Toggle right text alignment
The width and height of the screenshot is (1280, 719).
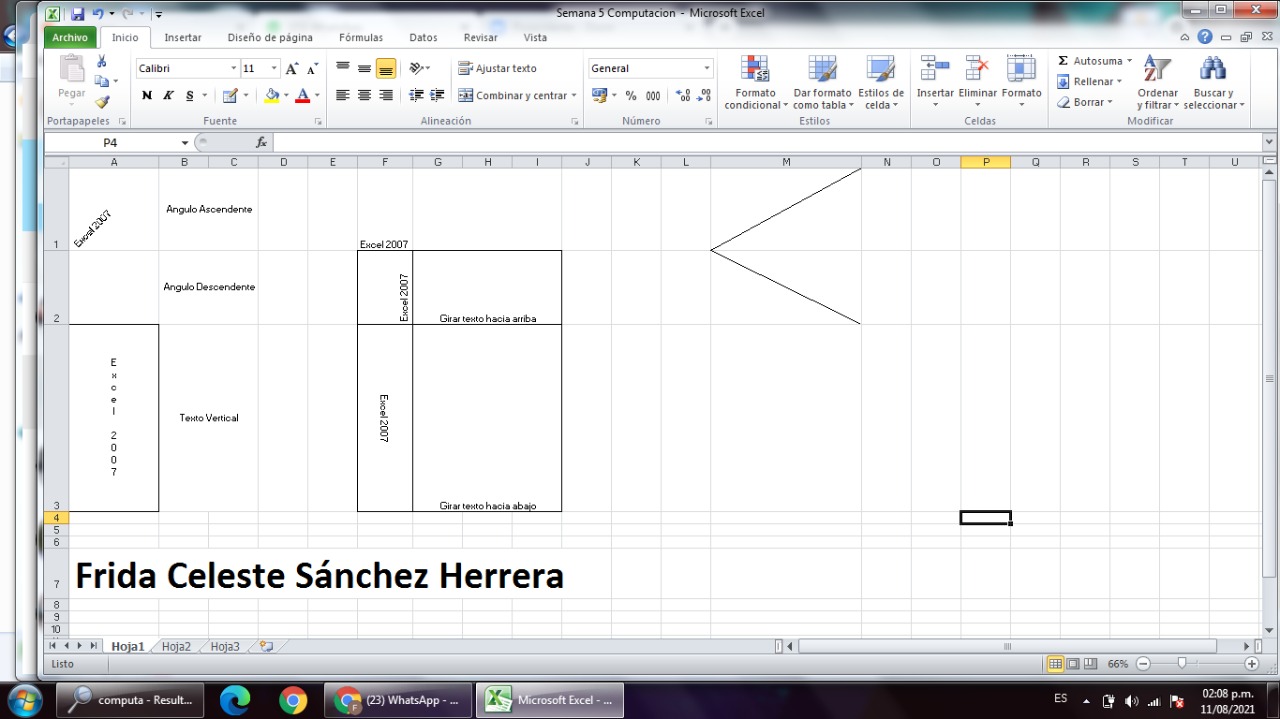point(385,96)
